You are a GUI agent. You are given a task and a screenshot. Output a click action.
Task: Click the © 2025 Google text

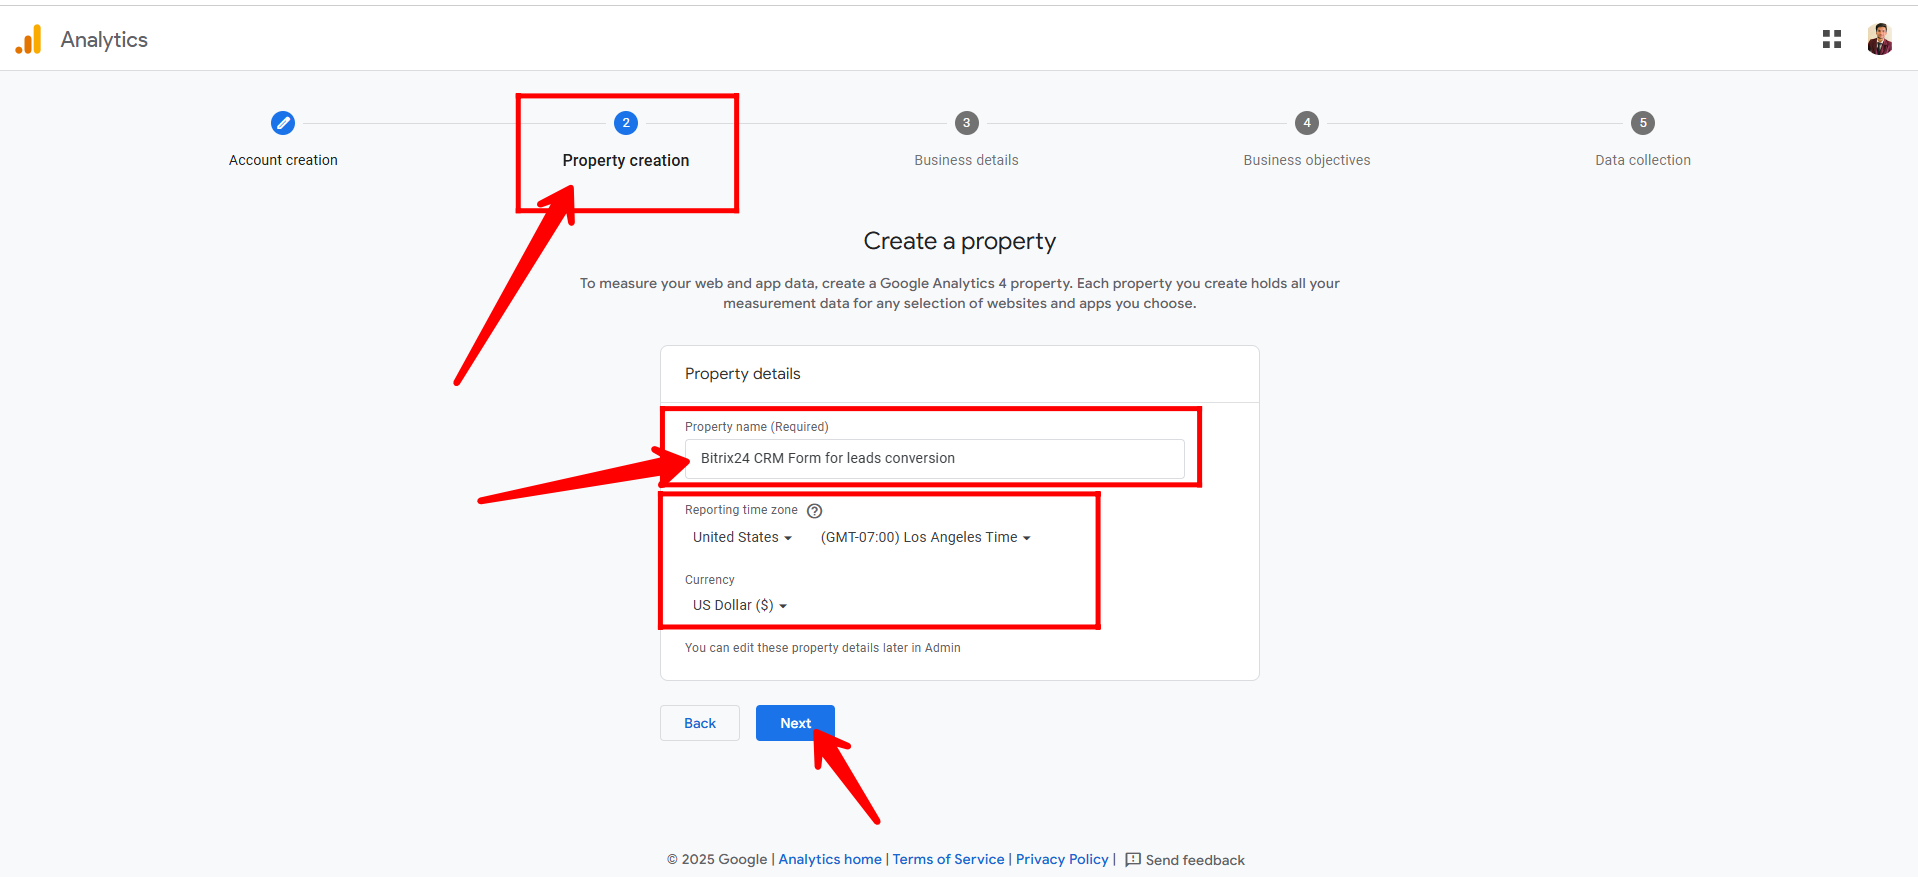[x=717, y=859]
